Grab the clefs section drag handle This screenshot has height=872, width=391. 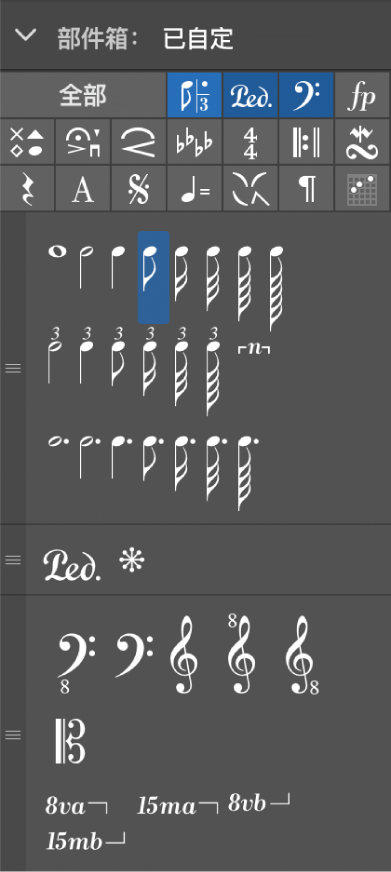[x=13, y=735]
